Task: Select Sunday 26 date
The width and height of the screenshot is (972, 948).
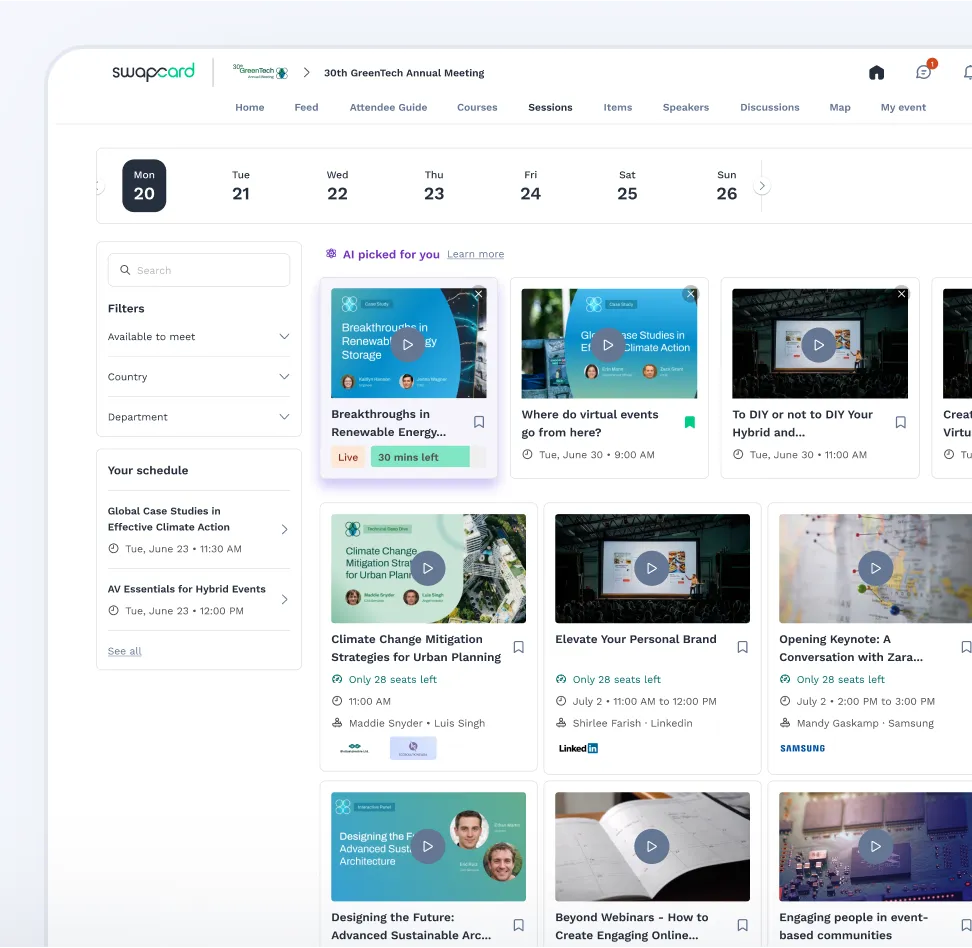Action: pyautogui.click(x=727, y=185)
